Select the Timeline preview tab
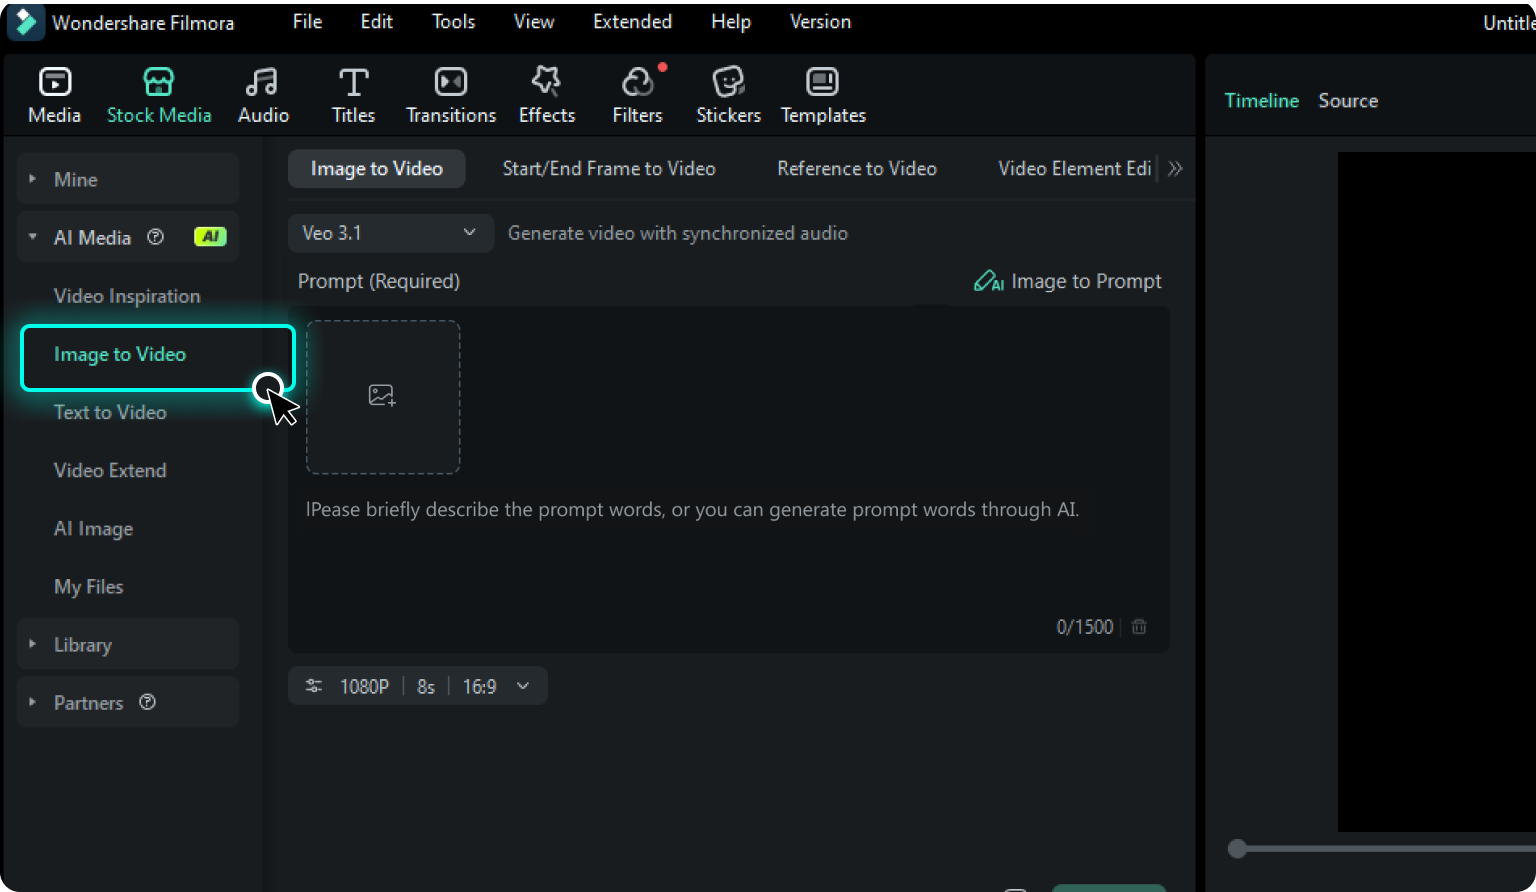This screenshot has height=892, width=1536. coord(1262,101)
